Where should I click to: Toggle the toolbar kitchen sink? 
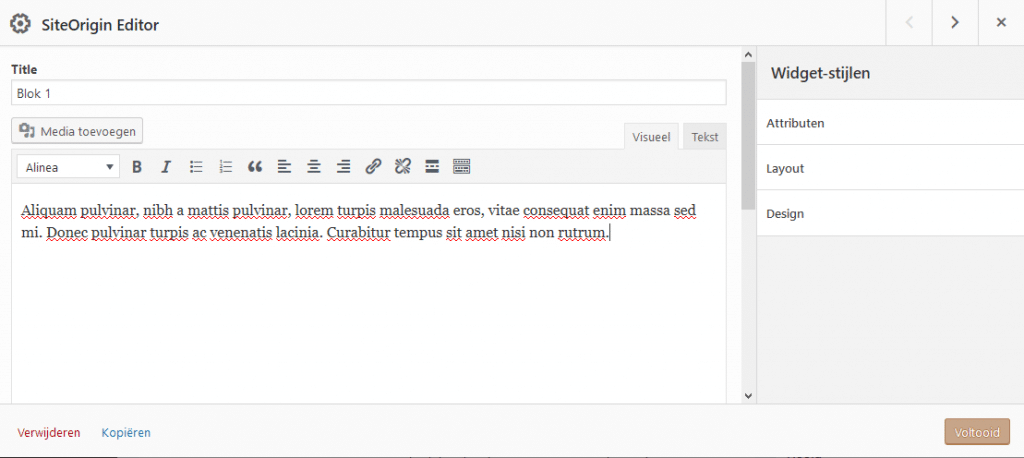462,167
